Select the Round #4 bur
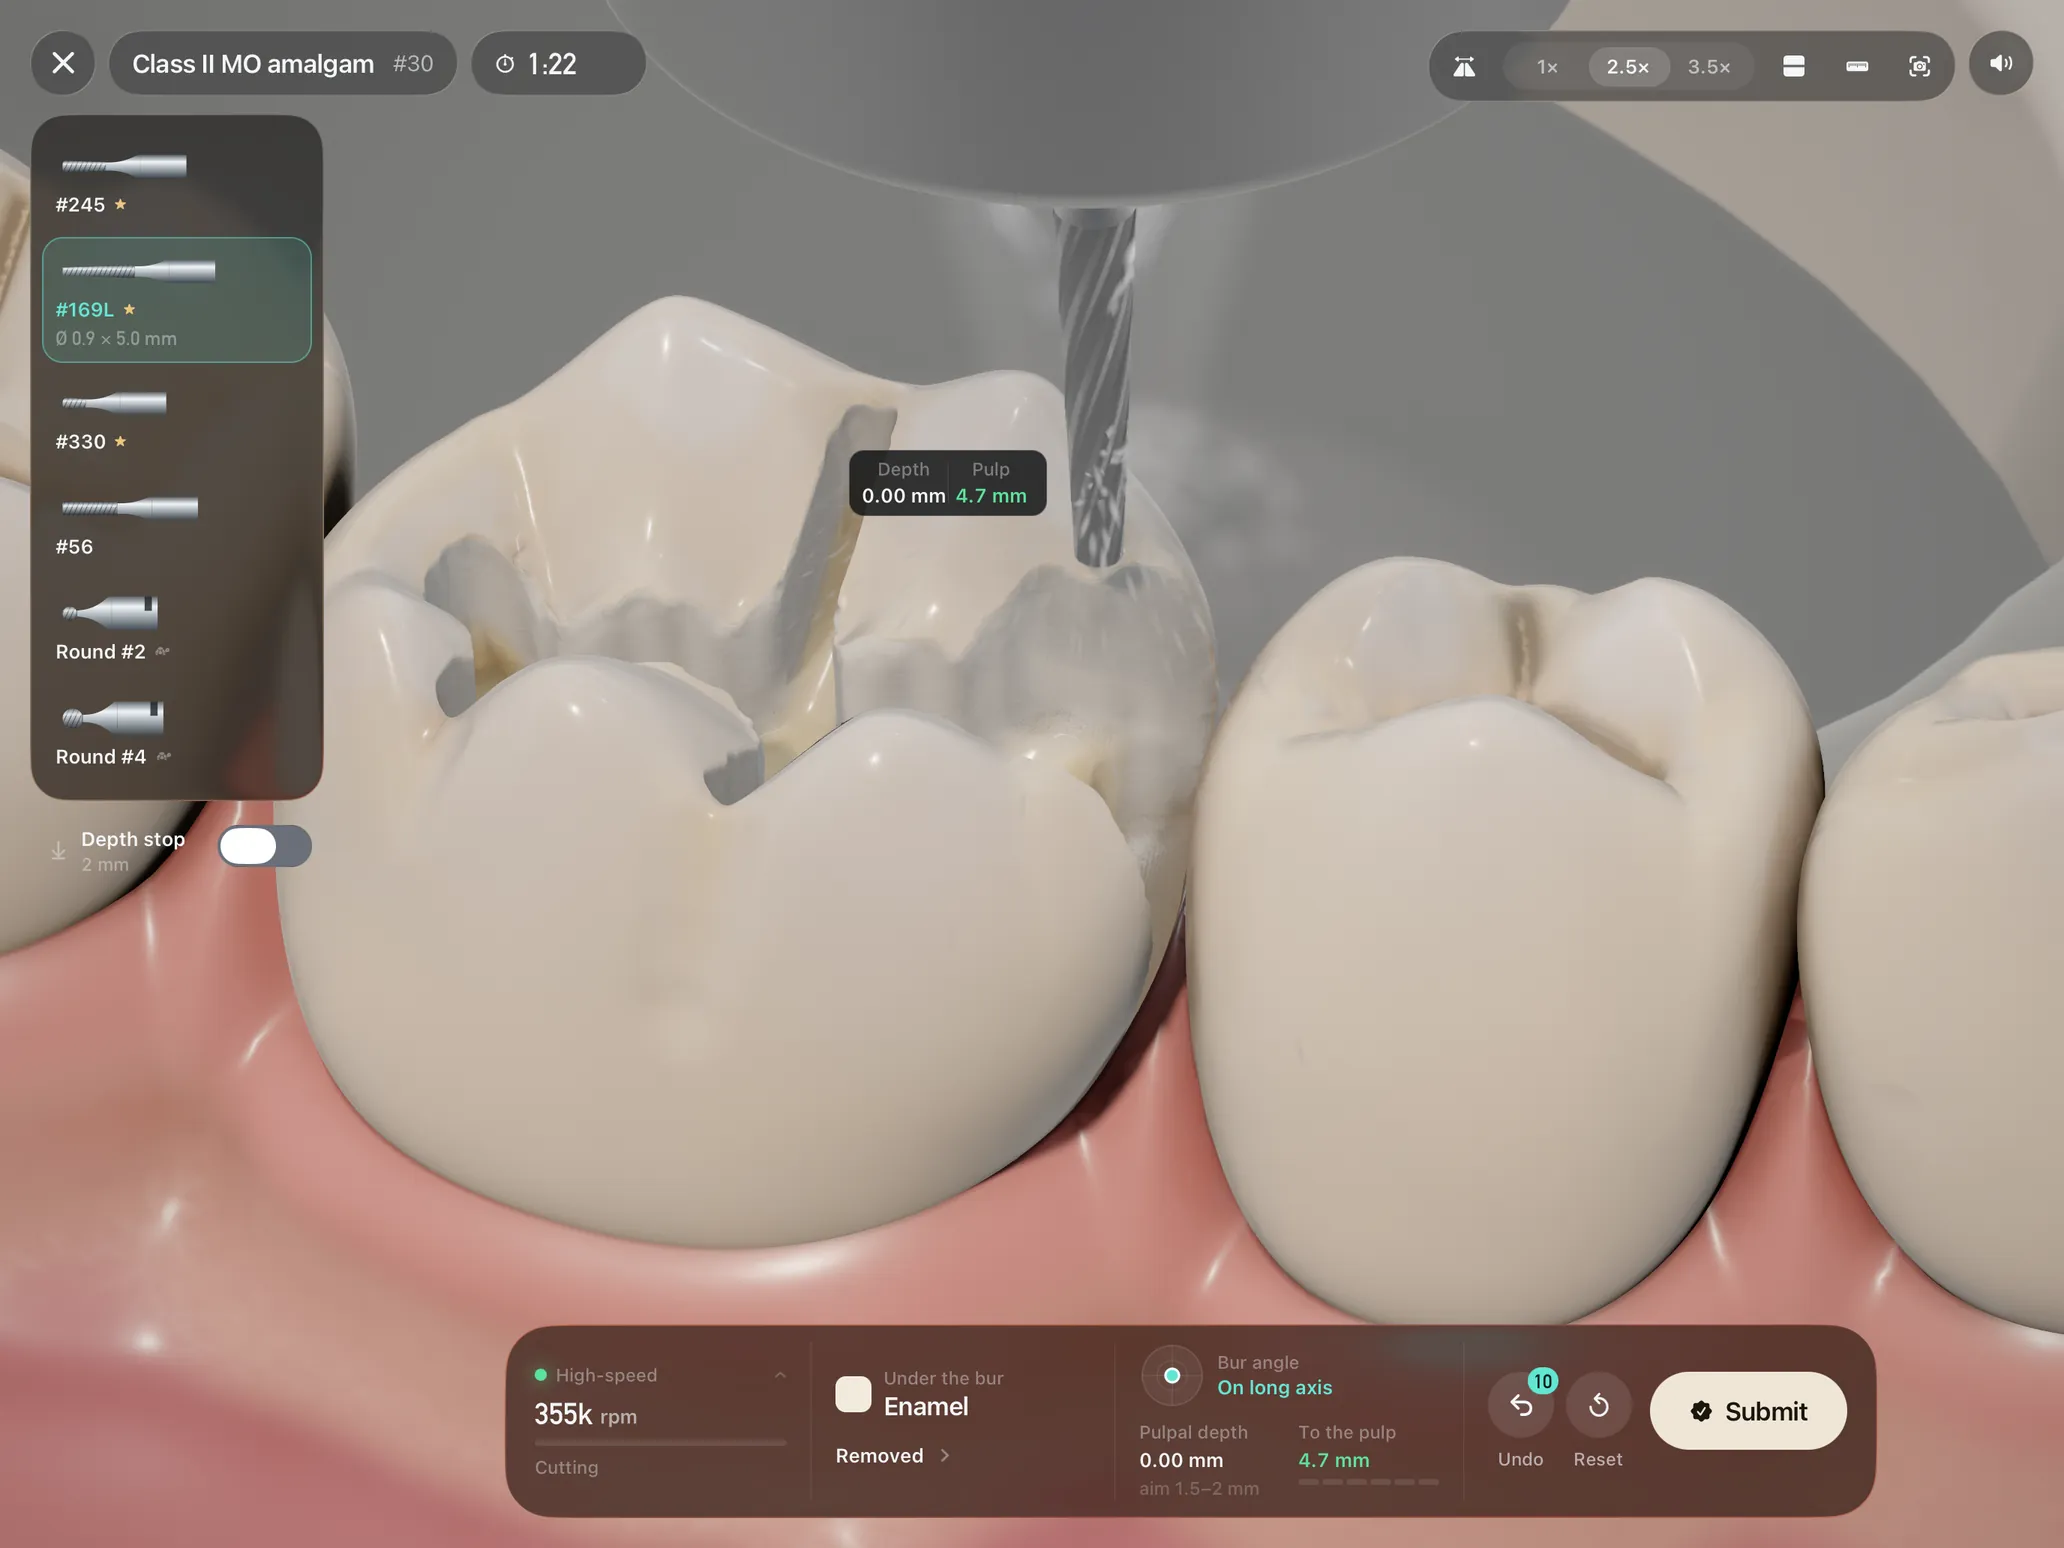Screen dimensions: 2064x1548 click(177, 733)
